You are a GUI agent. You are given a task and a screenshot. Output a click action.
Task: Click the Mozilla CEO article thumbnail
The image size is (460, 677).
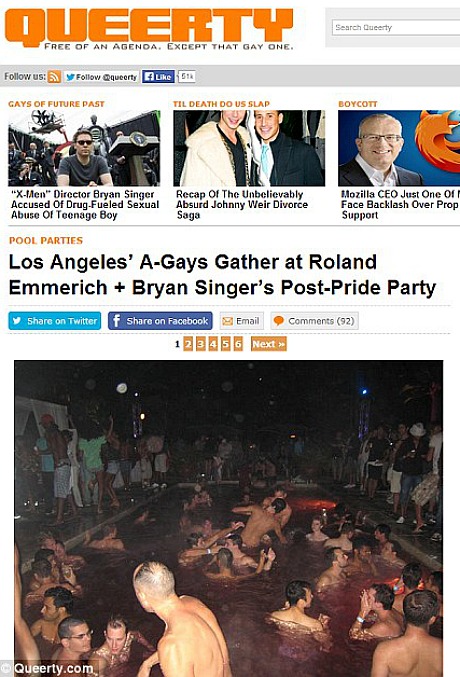[x=399, y=148]
